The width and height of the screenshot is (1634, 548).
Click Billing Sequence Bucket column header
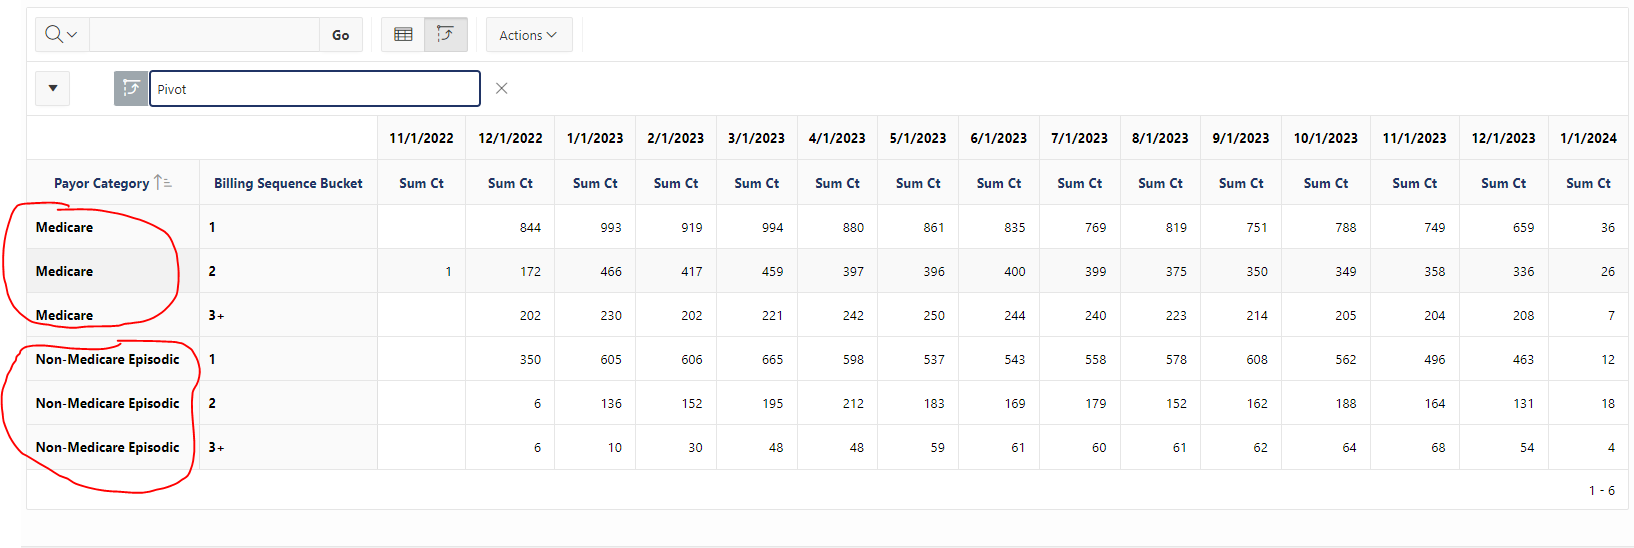tap(288, 183)
